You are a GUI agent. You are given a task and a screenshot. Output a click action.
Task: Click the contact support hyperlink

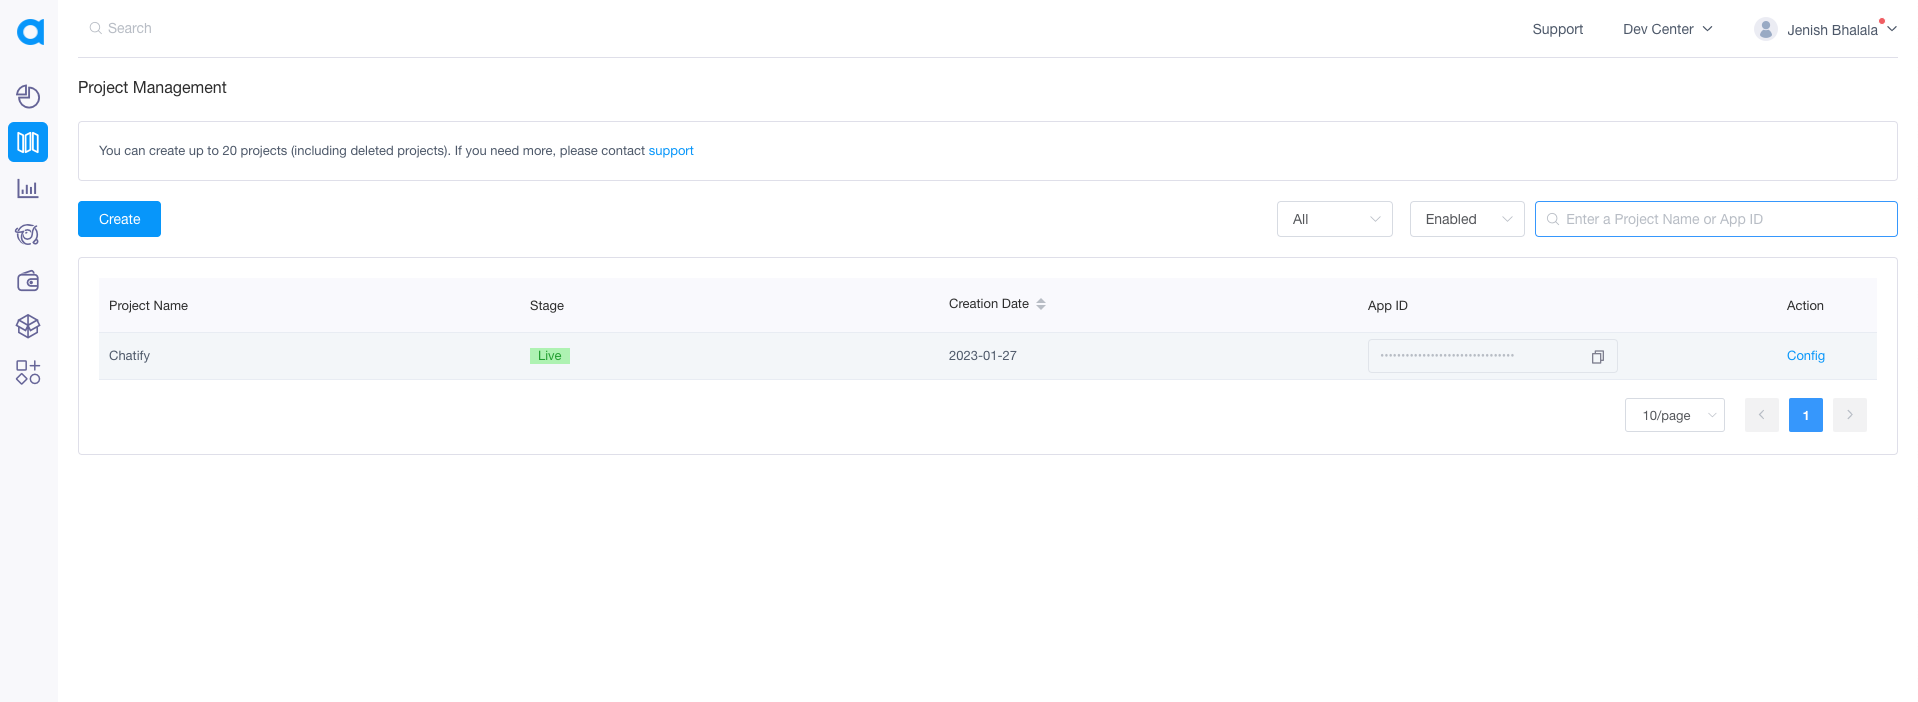point(670,151)
